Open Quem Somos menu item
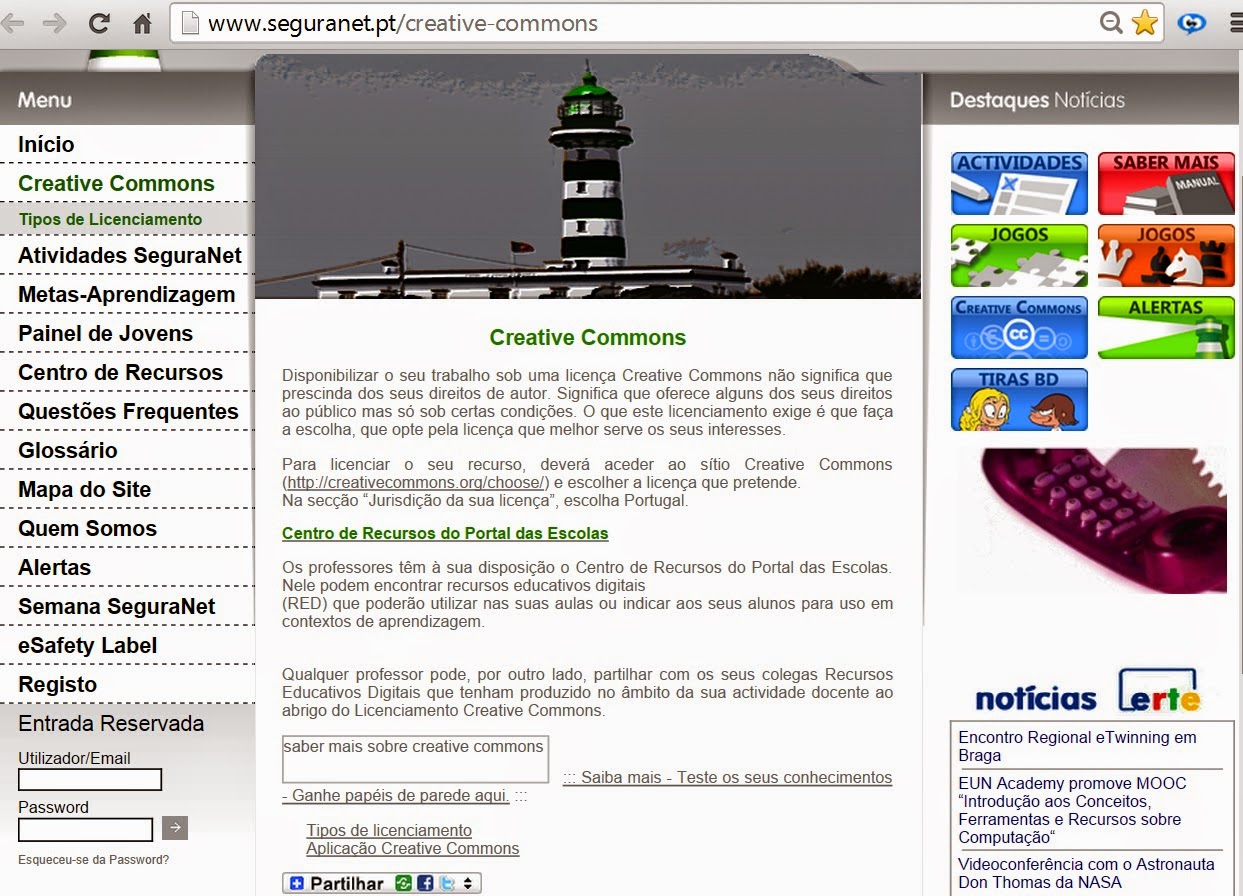The image size is (1243, 896). pyautogui.click(x=87, y=528)
